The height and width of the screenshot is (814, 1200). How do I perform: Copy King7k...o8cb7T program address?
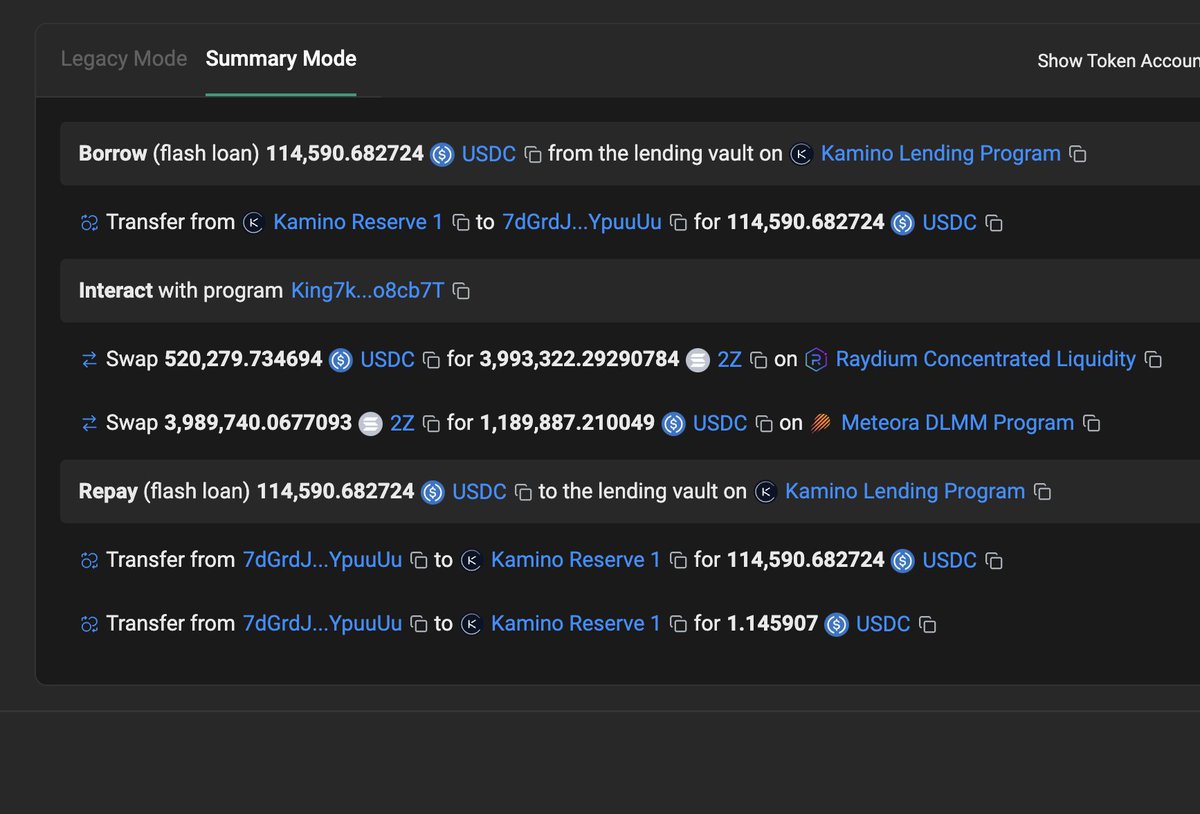tap(461, 291)
